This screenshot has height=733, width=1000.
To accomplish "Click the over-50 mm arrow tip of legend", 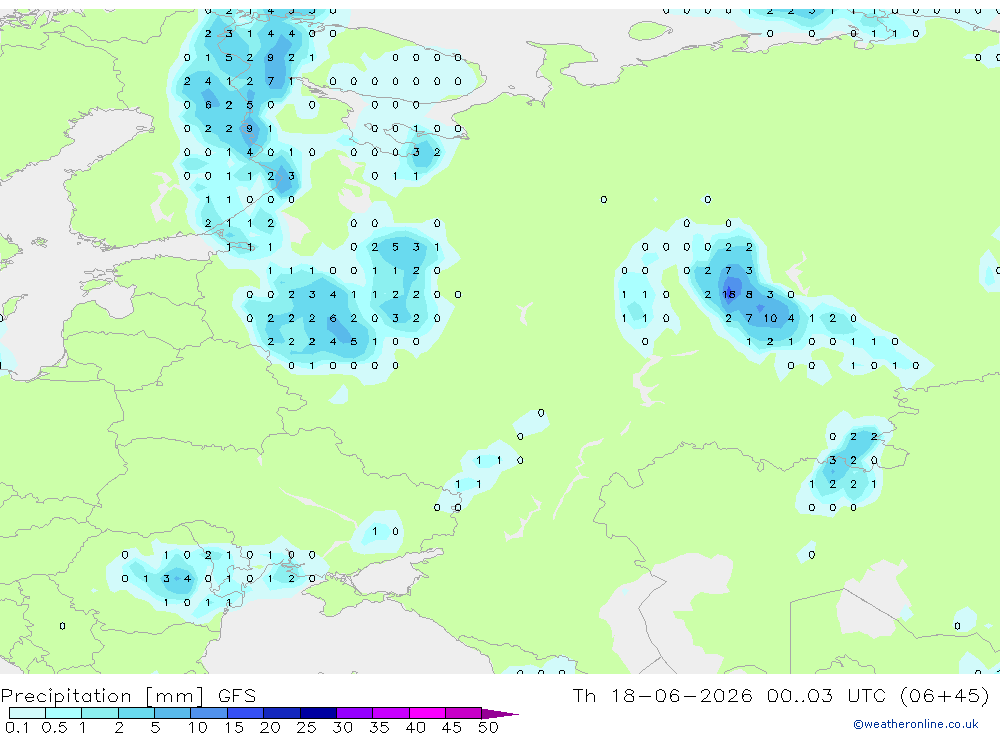I will (x=500, y=714).
